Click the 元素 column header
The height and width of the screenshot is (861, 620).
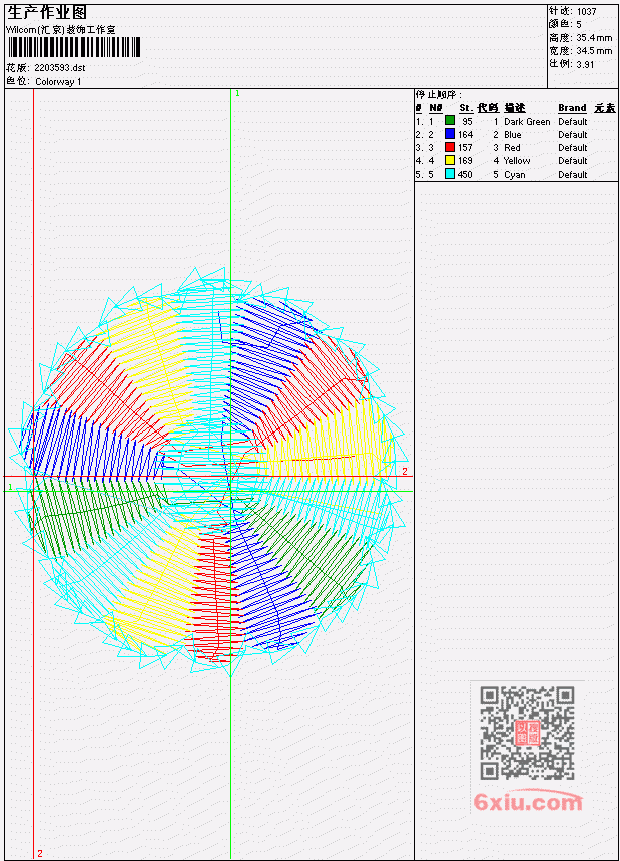click(x=605, y=108)
